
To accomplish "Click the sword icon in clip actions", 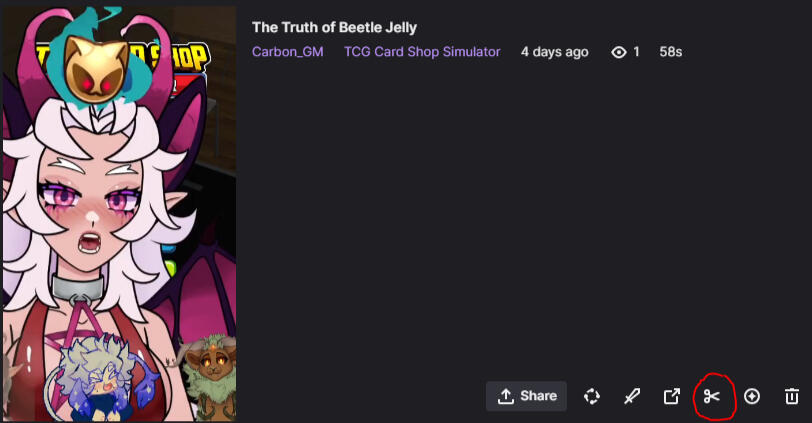I will (x=631, y=396).
